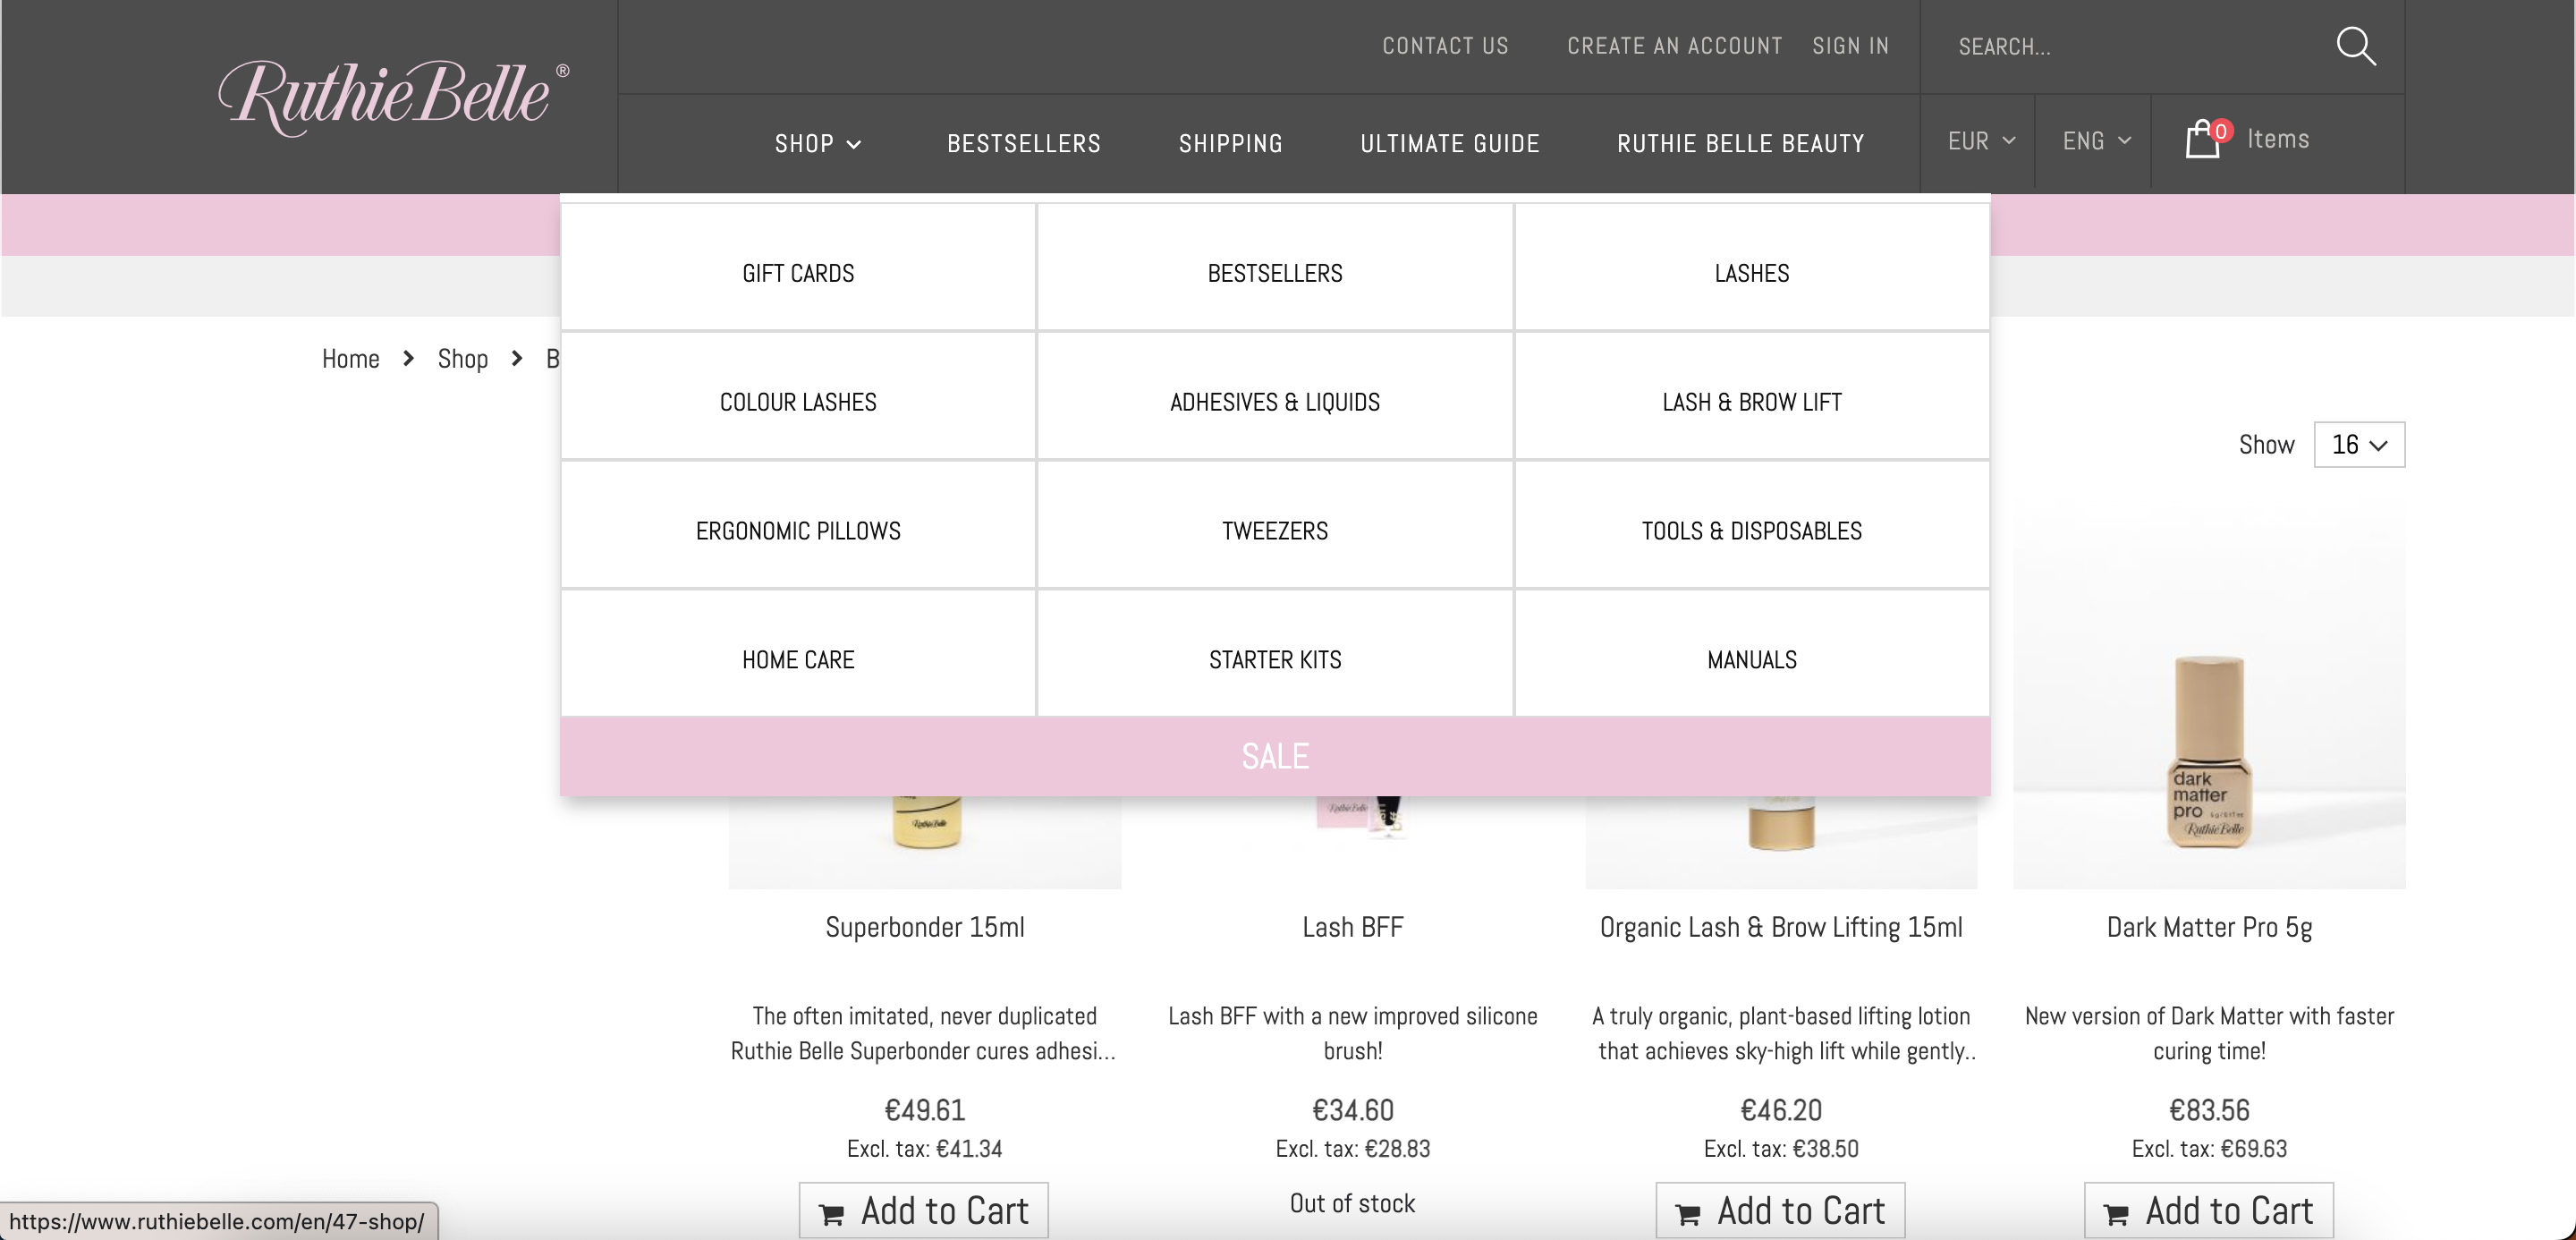2576x1240 pixels.
Task: Select GIFT CARDS from the shop menu
Action: pos(798,273)
